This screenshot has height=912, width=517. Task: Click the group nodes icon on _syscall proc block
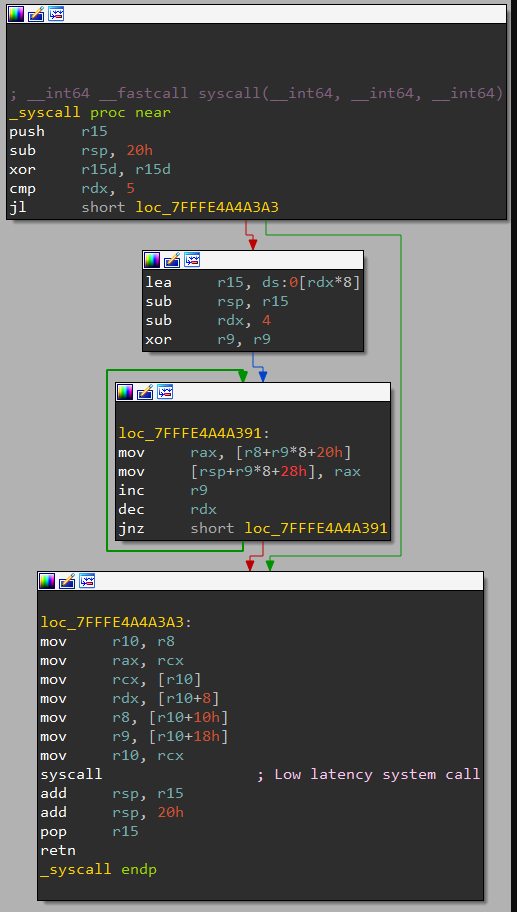(56, 14)
